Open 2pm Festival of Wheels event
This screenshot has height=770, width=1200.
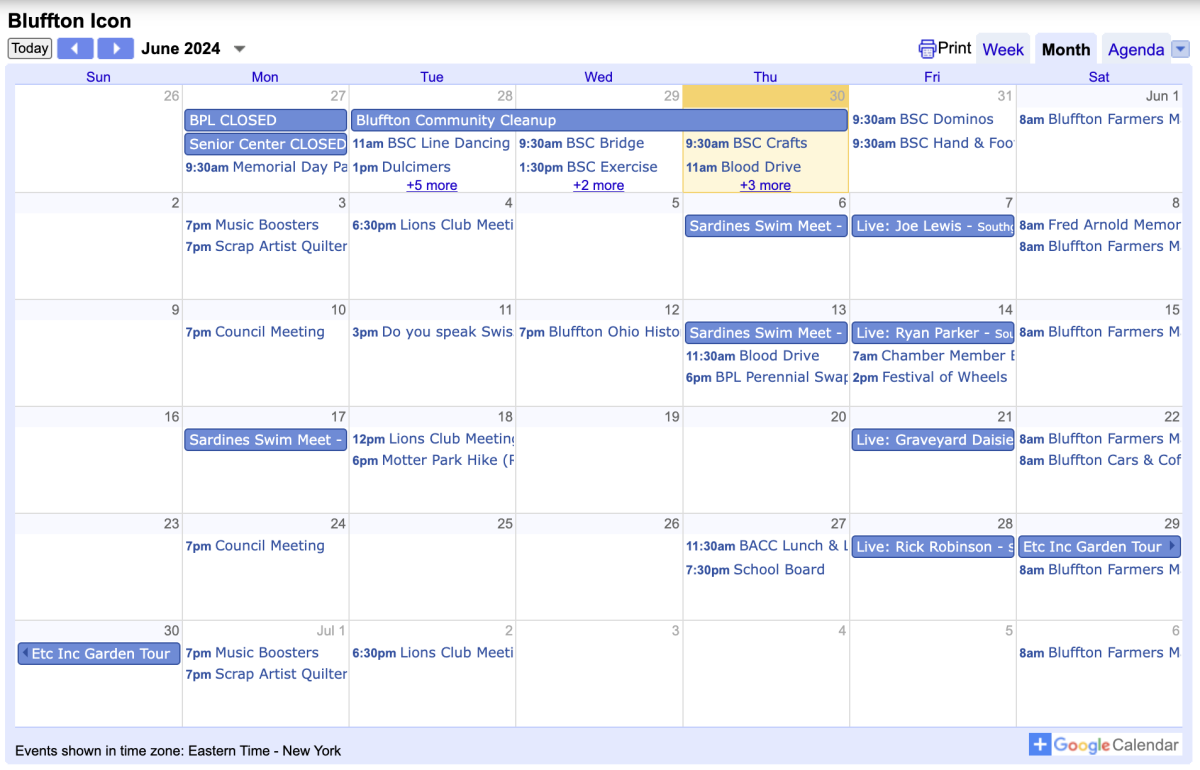point(930,377)
